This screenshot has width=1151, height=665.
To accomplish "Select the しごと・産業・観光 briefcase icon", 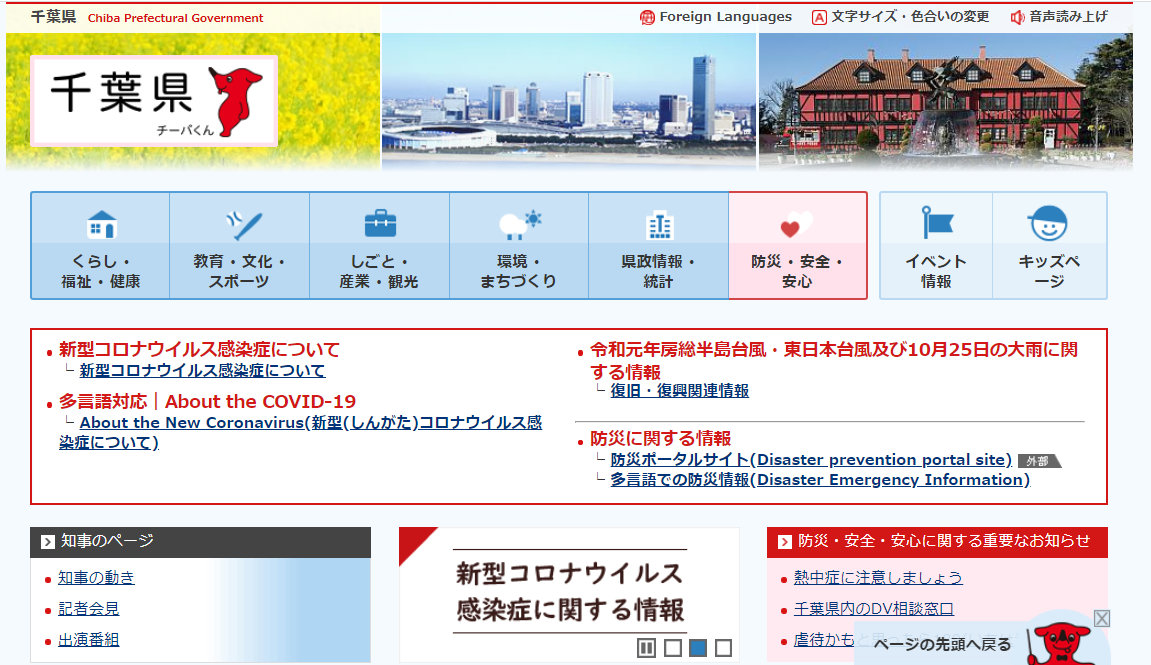I will pyautogui.click(x=379, y=224).
